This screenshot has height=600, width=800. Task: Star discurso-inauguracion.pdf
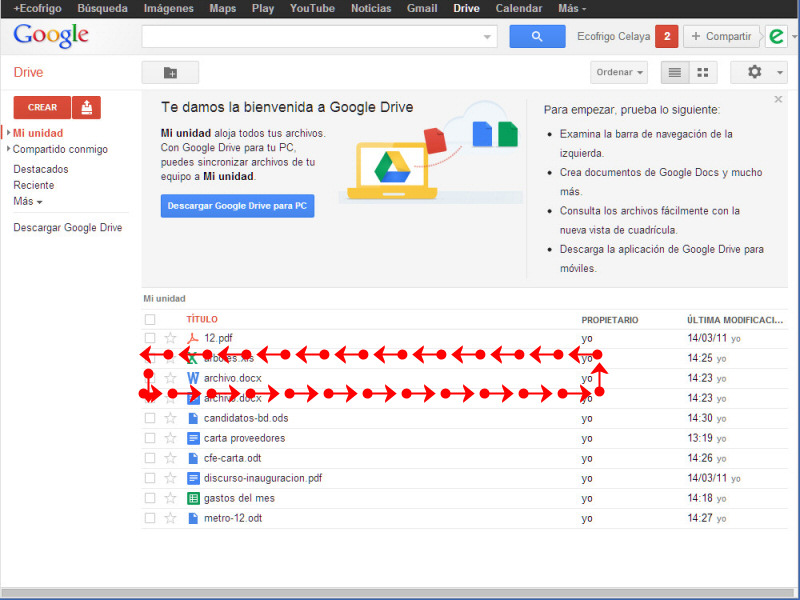coord(170,478)
